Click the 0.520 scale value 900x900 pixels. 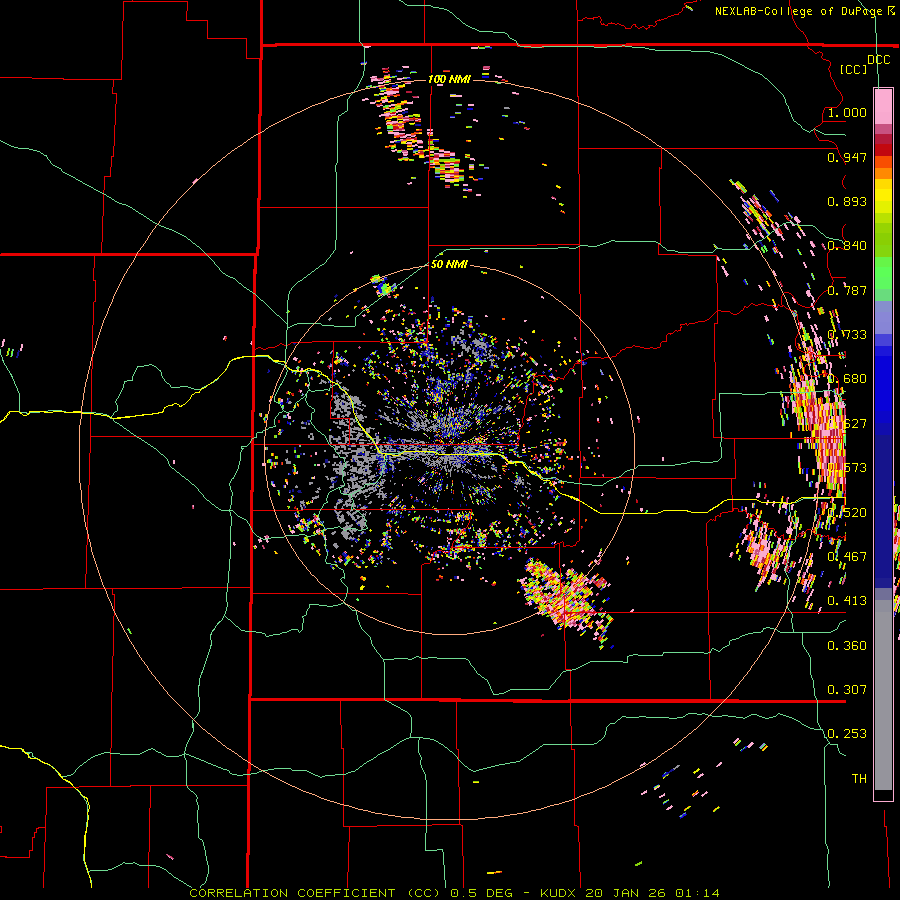pyautogui.click(x=847, y=511)
